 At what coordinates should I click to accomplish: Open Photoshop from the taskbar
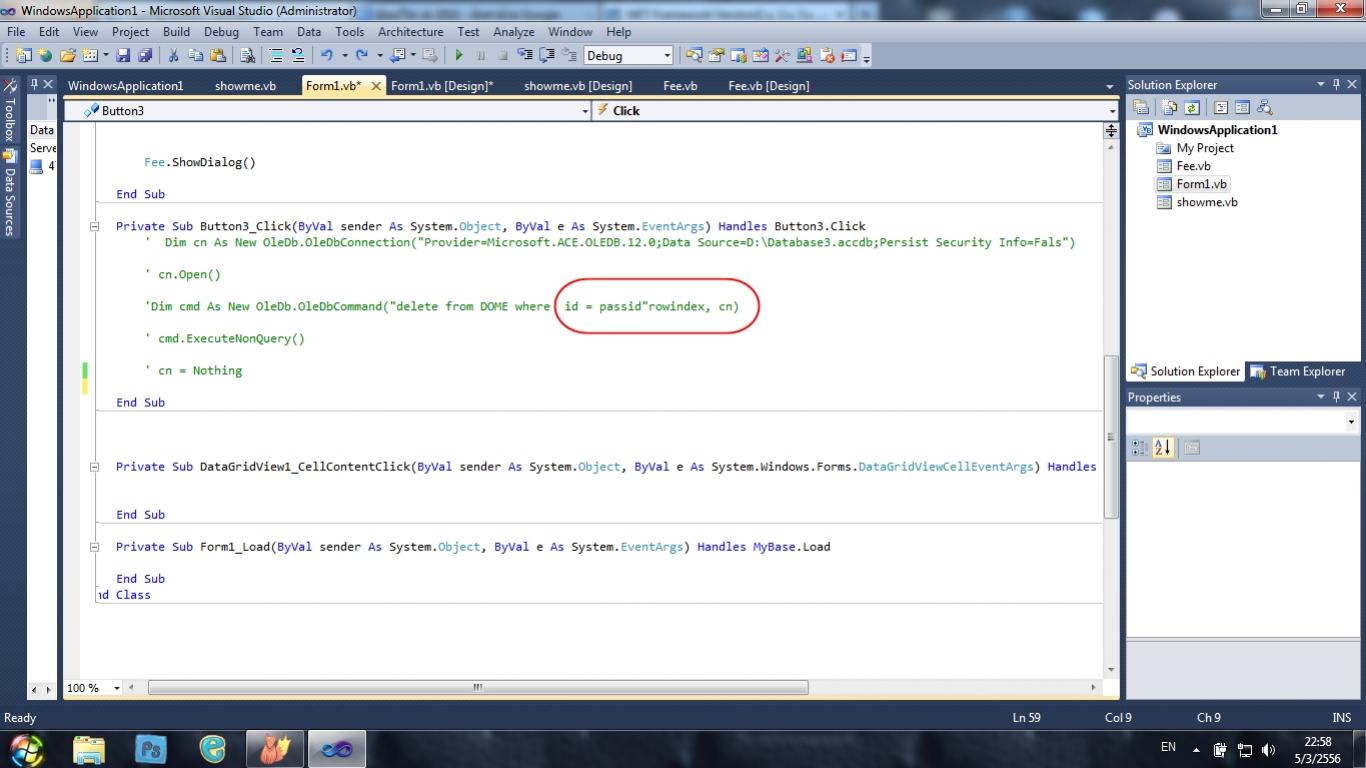pyautogui.click(x=151, y=748)
